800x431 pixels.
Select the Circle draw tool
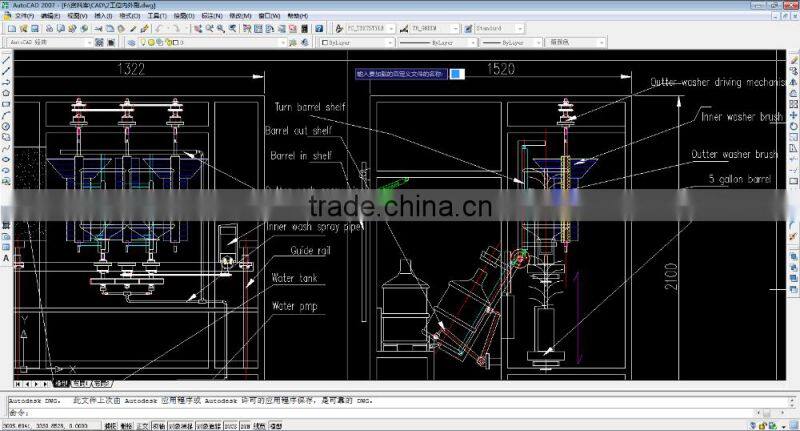pos(6,126)
